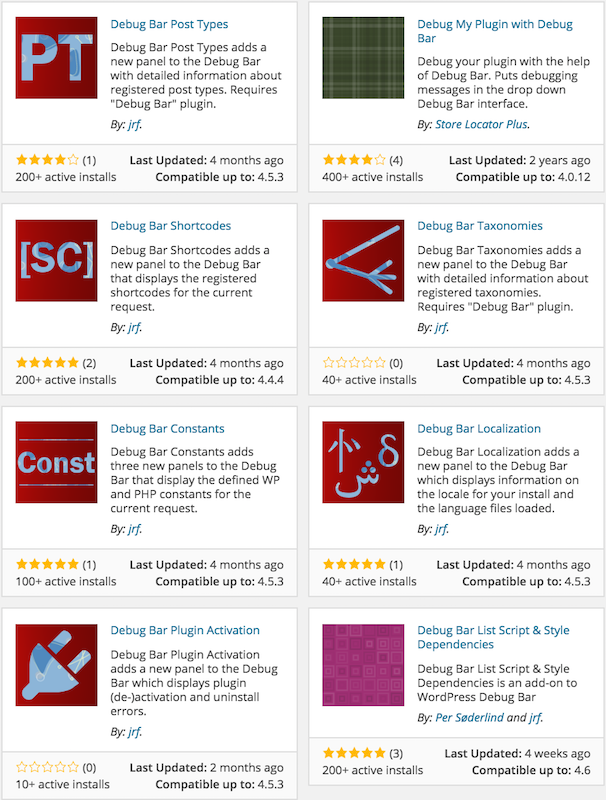The width and height of the screenshot is (606, 800).
Task: Open the Debug Bar Taxonomies title link
Action: (480, 226)
